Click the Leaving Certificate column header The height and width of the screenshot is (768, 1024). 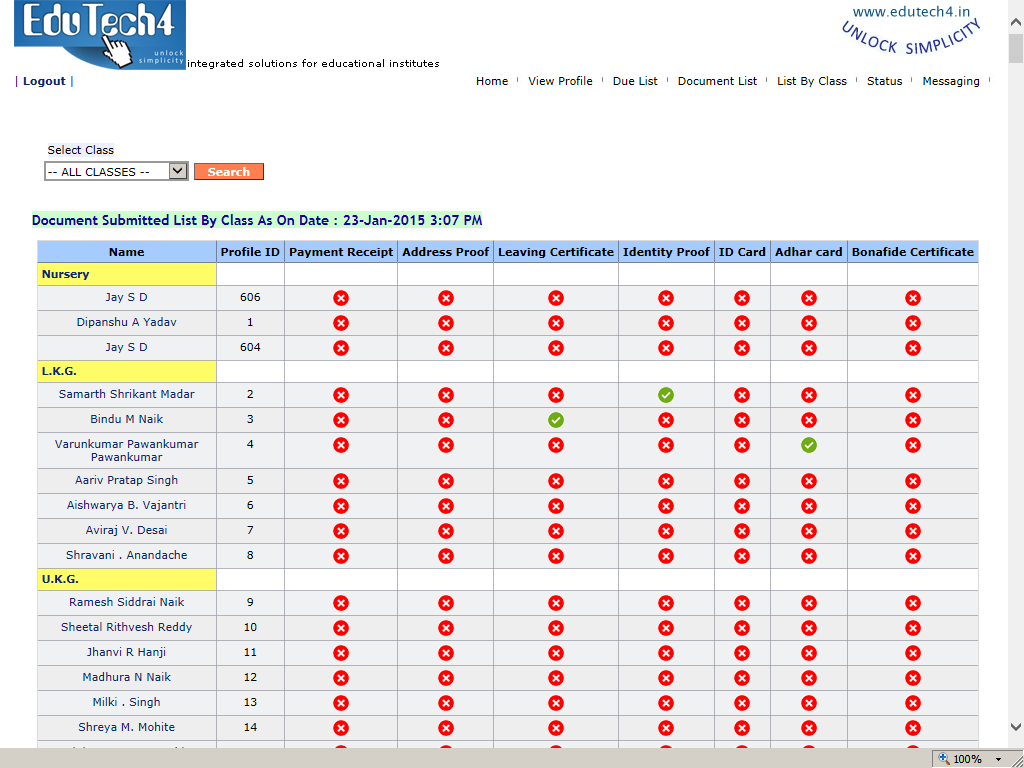pos(556,252)
